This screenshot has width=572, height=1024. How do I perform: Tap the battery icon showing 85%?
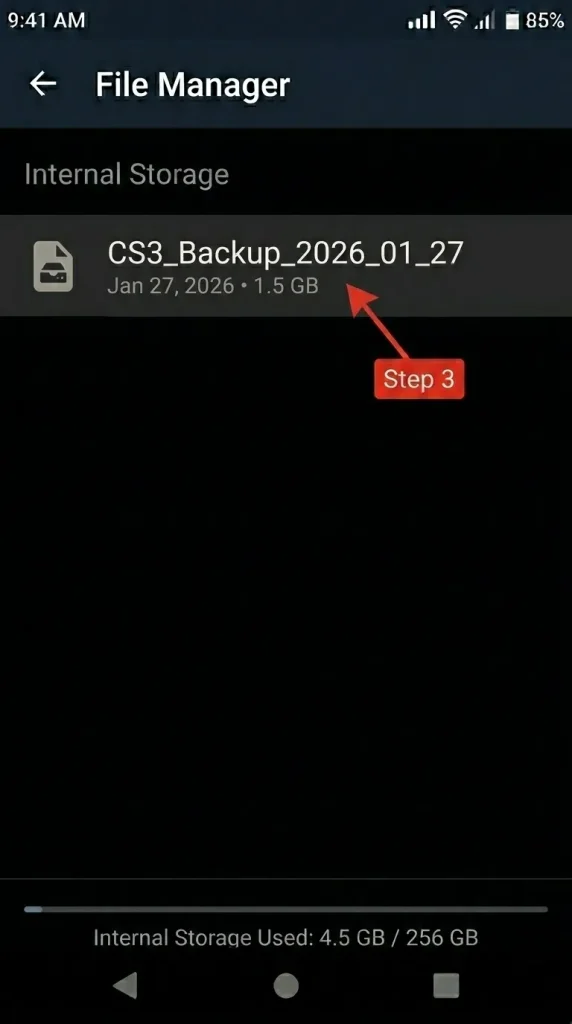point(513,21)
